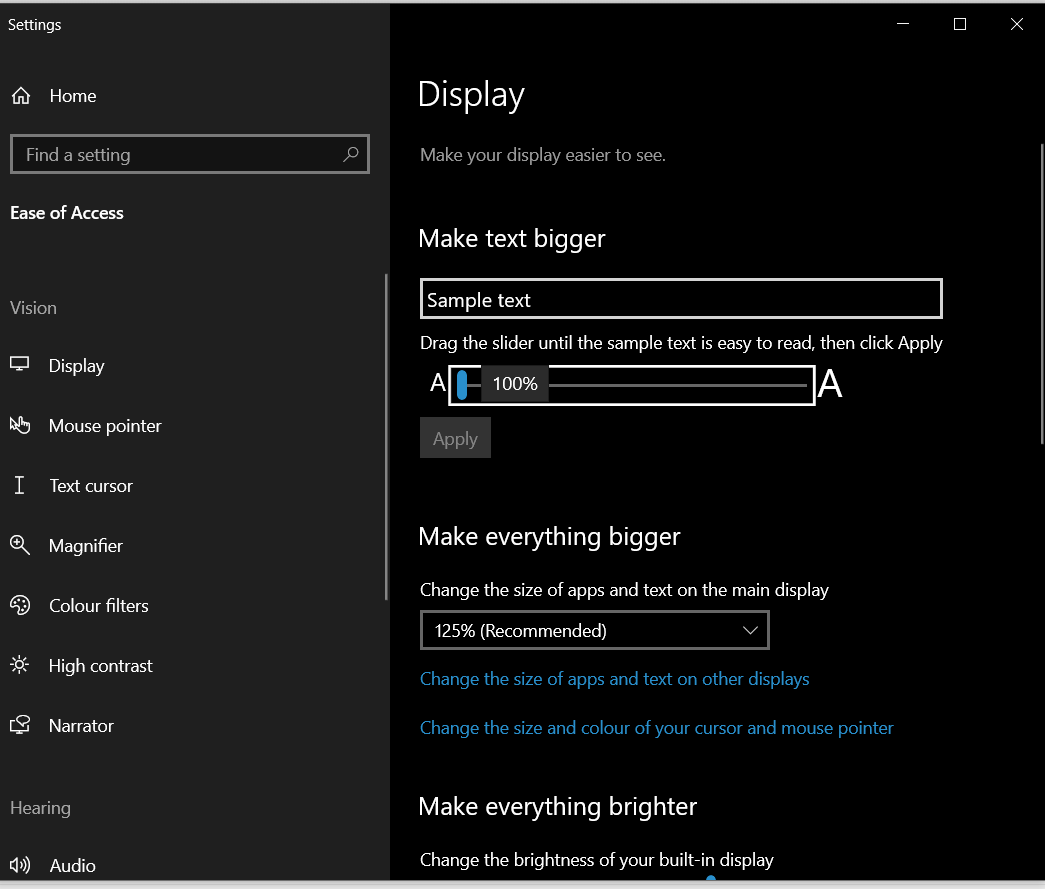The width and height of the screenshot is (1045, 889).
Task: Open Audio settings under Hearing
Action: 20,865
